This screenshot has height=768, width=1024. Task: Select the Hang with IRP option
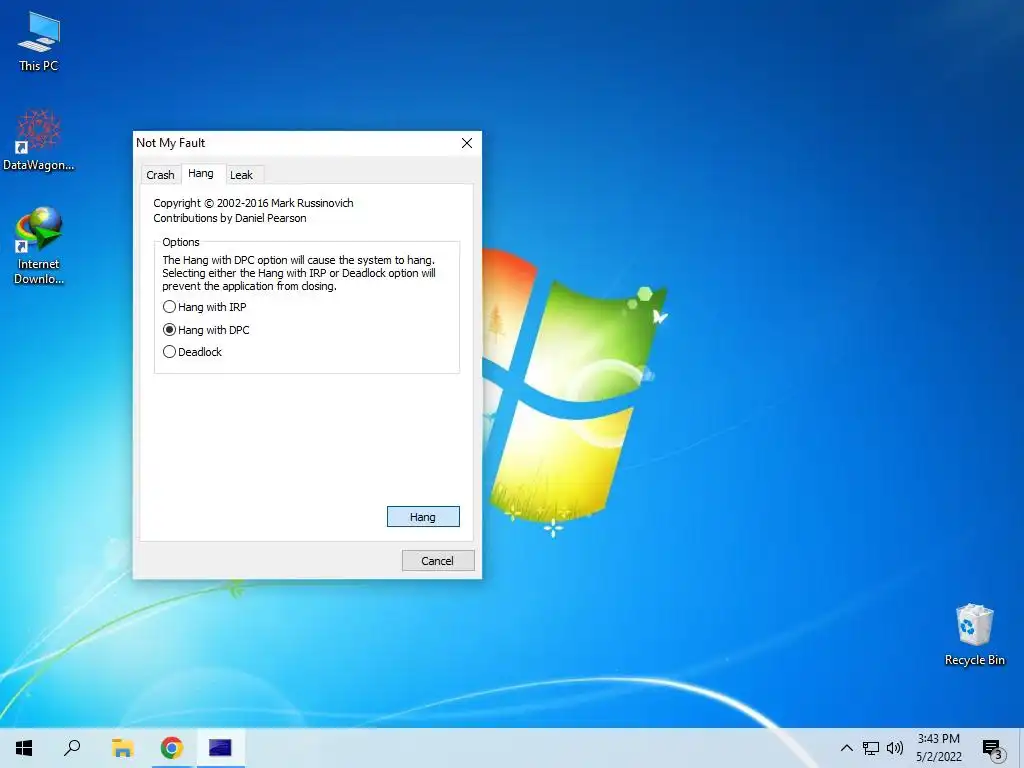click(x=204, y=307)
